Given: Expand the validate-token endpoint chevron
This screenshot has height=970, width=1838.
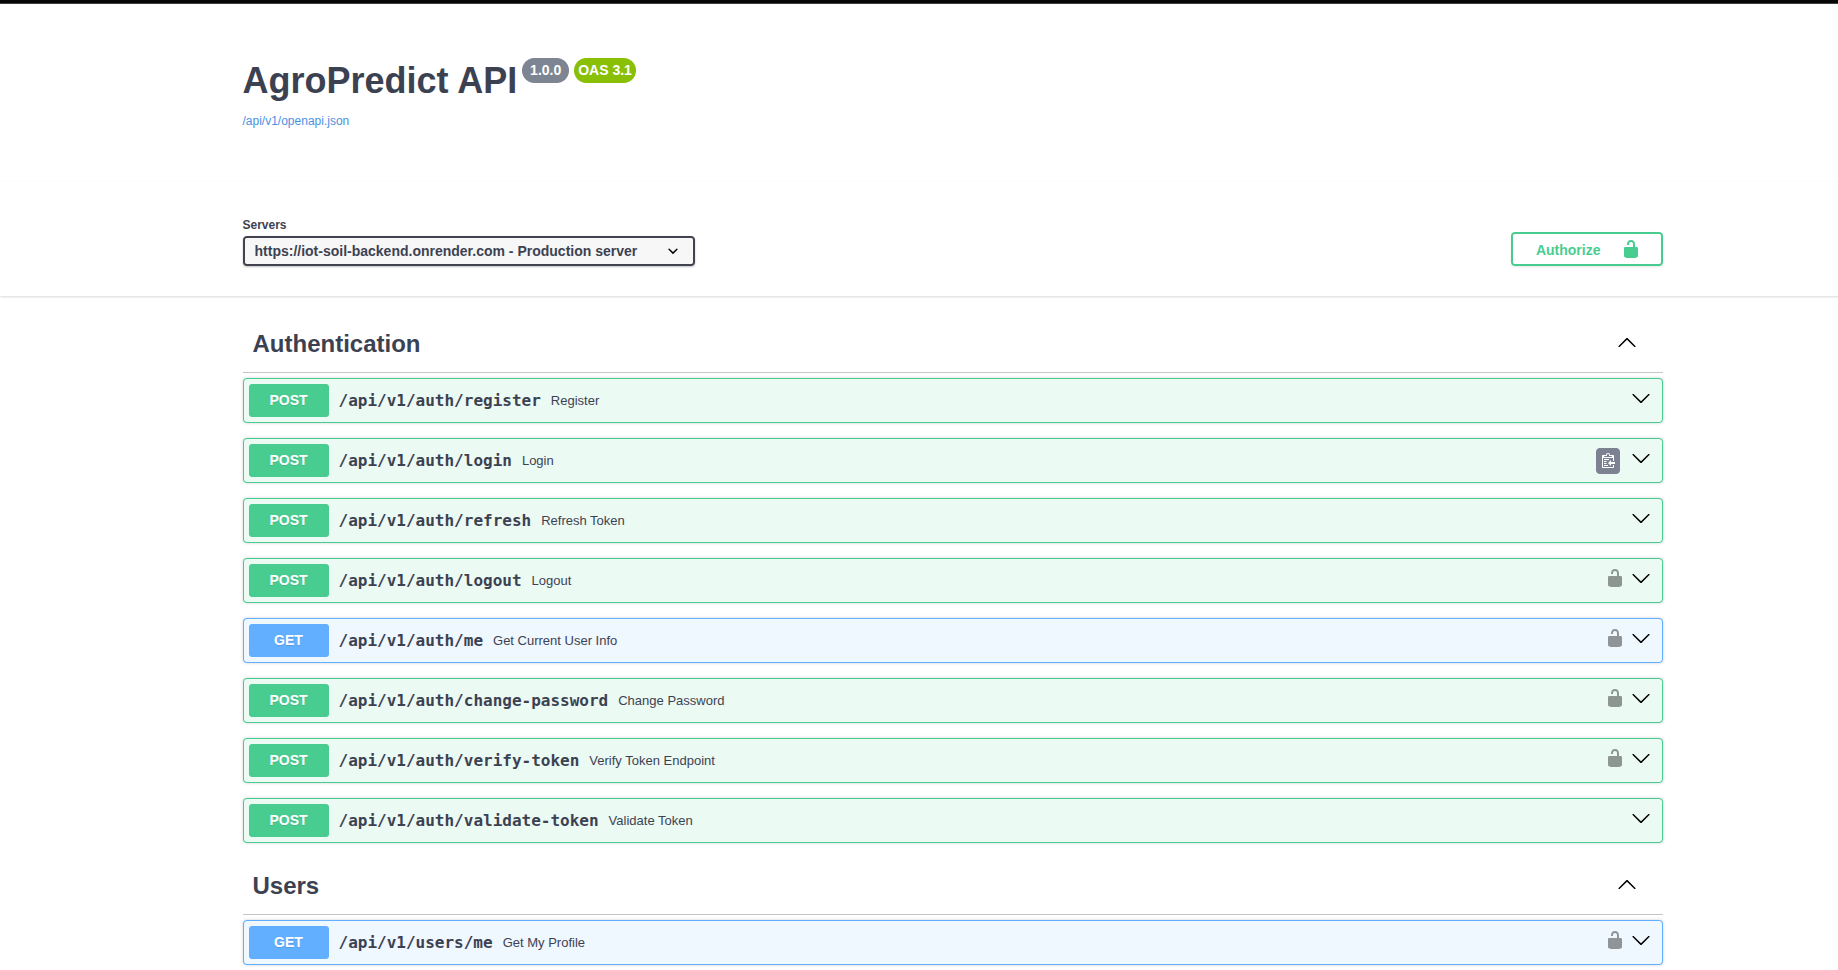Looking at the screenshot, I should (x=1641, y=819).
